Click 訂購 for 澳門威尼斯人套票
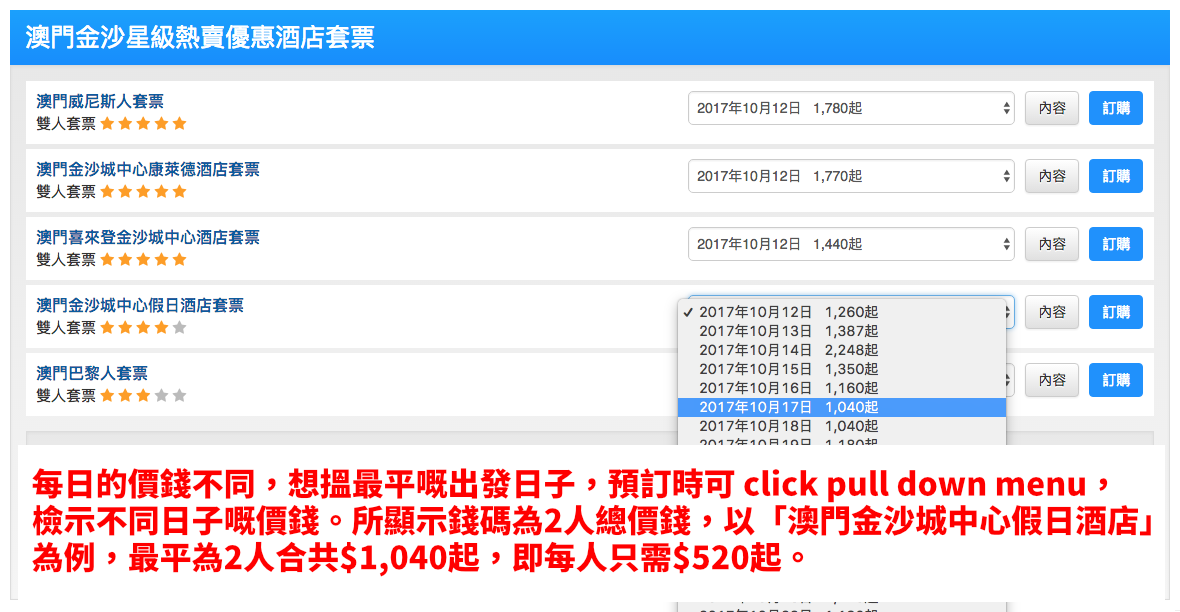This screenshot has height=612, width=1180. (x=1116, y=108)
